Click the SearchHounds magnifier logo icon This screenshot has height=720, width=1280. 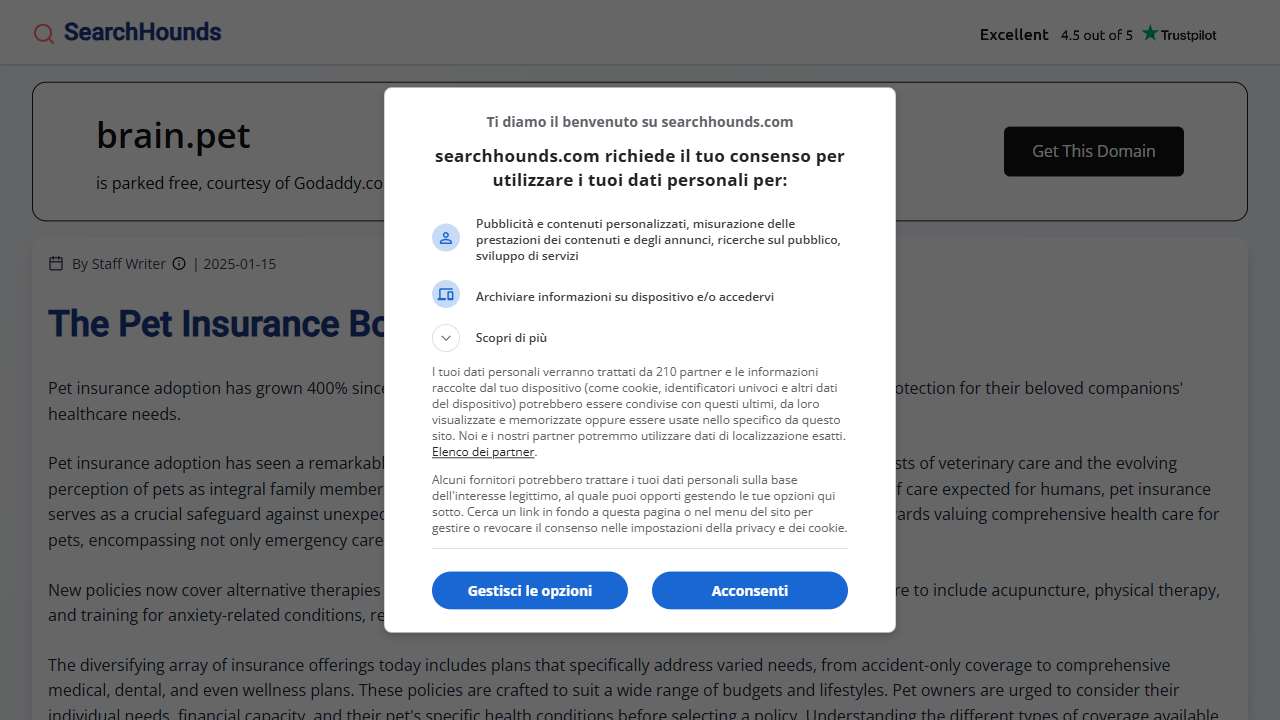point(44,34)
